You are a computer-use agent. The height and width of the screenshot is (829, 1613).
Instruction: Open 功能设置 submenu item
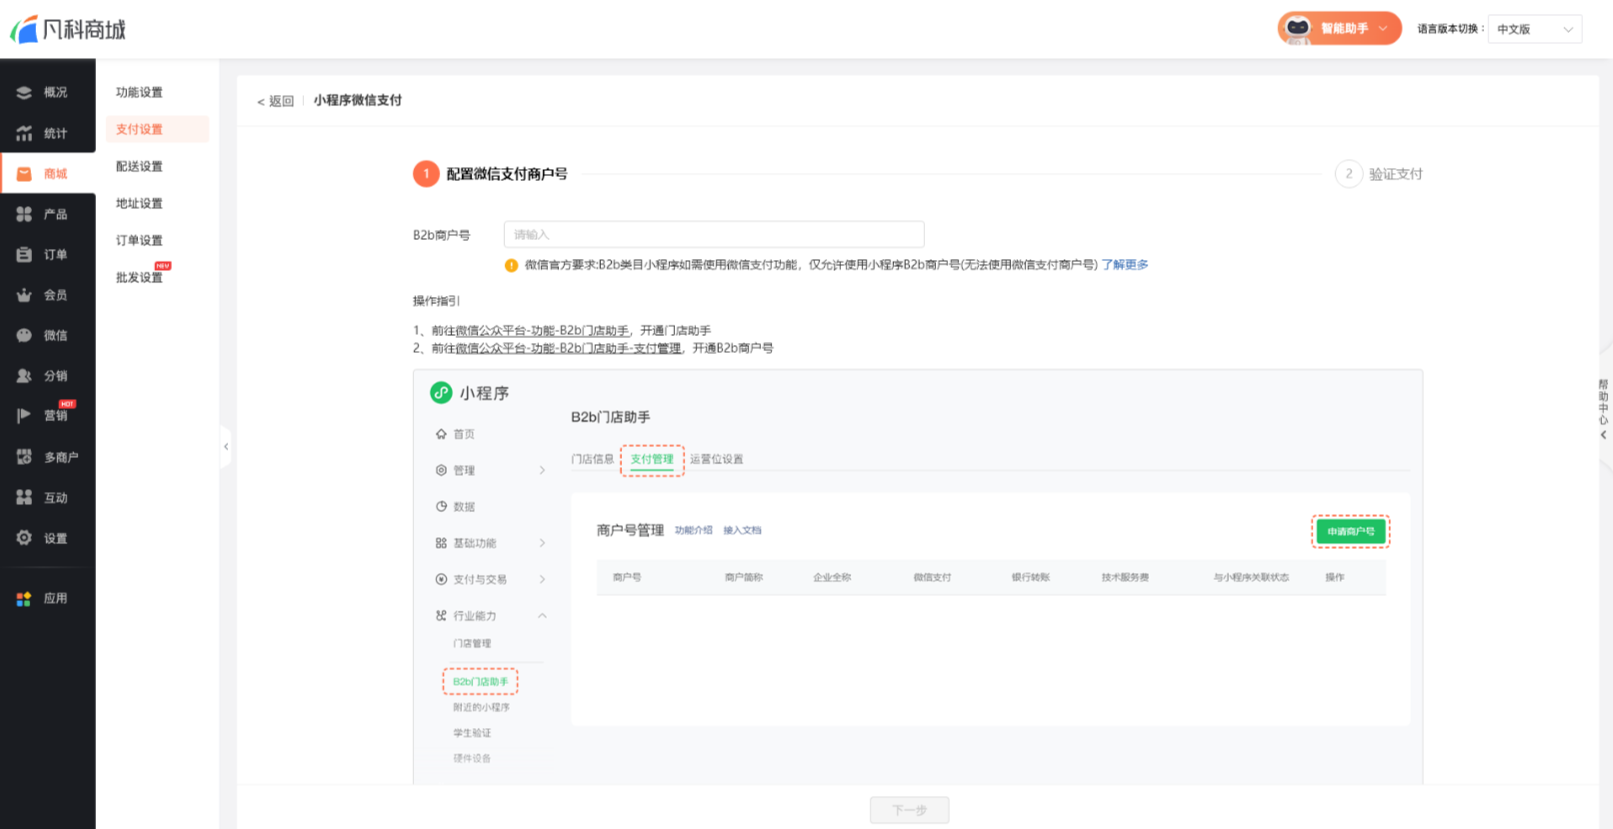(x=139, y=92)
